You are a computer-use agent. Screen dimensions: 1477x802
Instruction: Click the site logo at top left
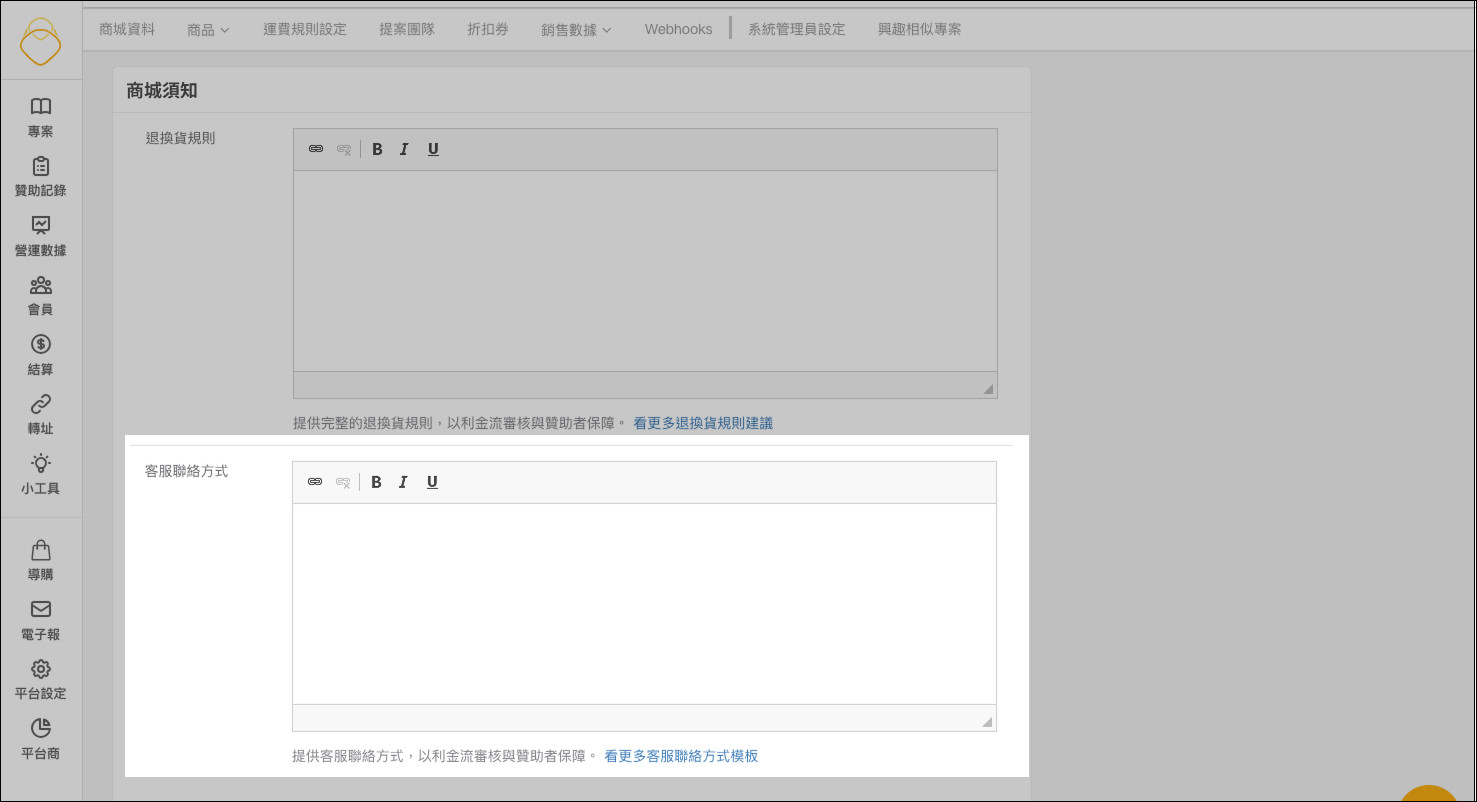[x=41, y=41]
